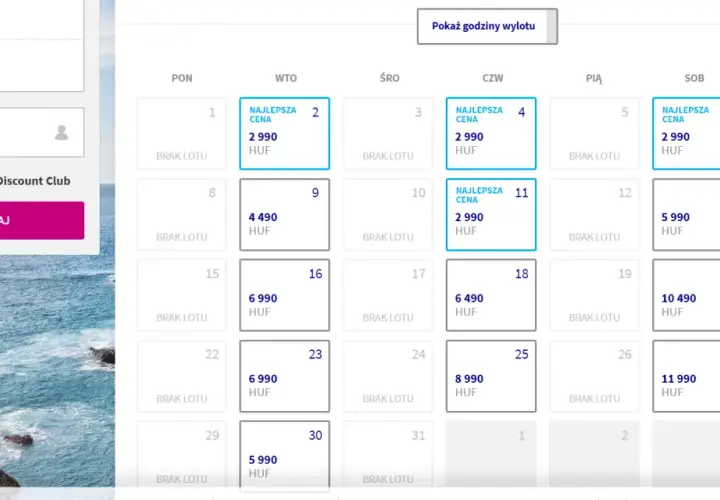
Task: Select Saturday flight priced 10 490 HUF
Action: tap(686, 295)
